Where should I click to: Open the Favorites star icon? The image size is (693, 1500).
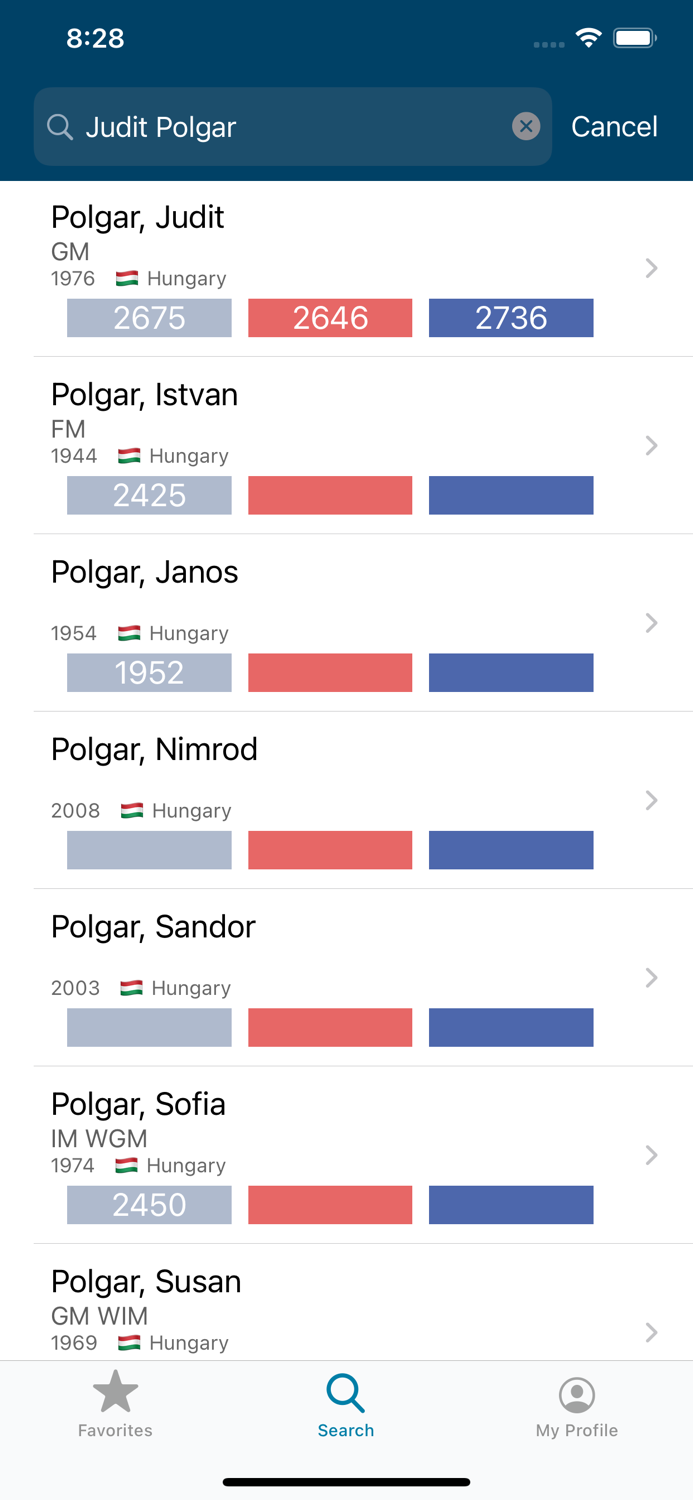point(115,1388)
